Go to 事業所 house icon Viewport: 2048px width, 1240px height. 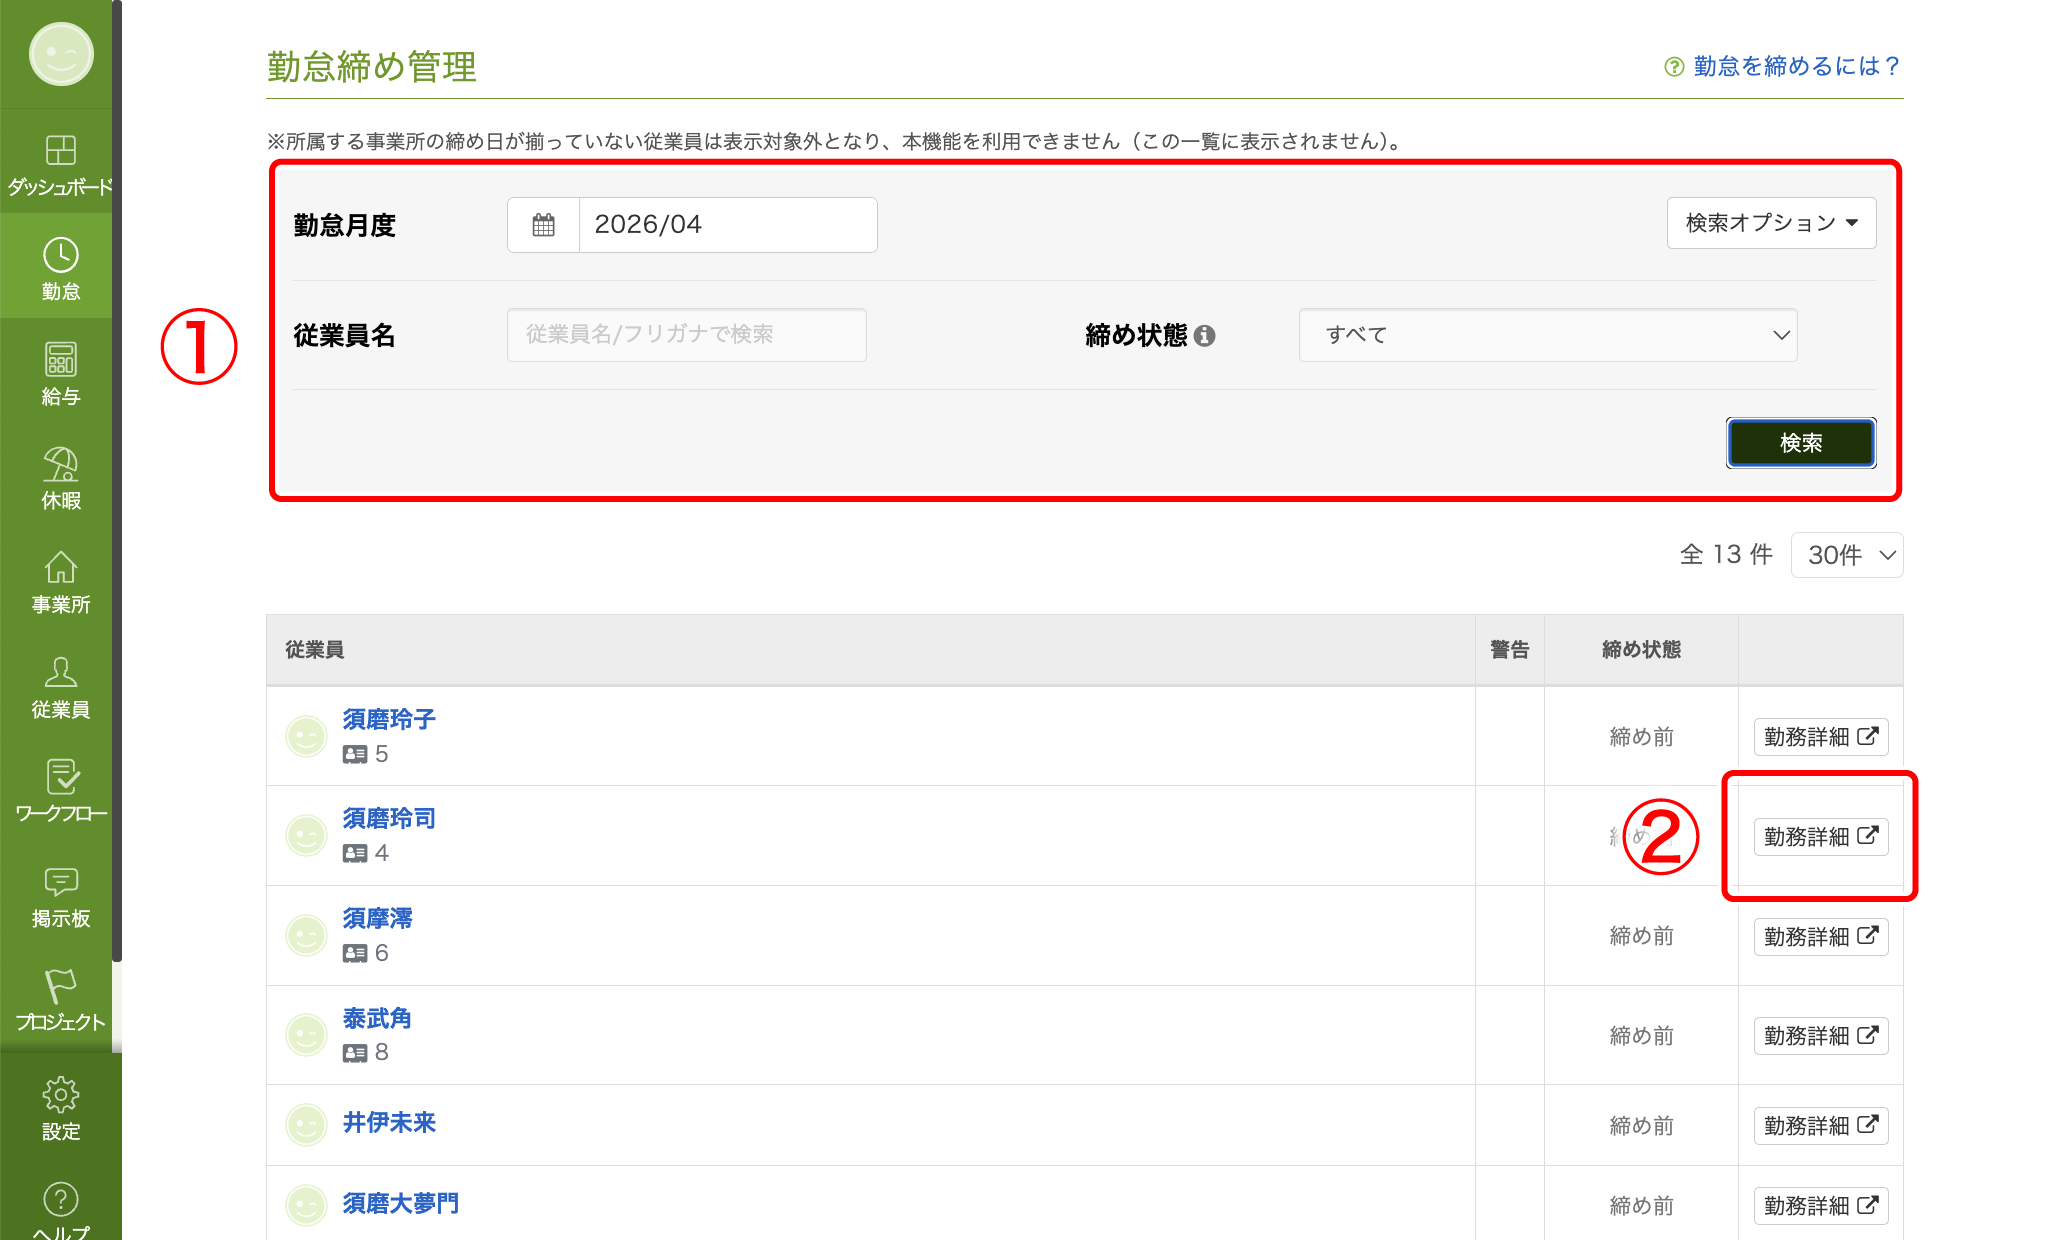pyautogui.click(x=60, y=568)
